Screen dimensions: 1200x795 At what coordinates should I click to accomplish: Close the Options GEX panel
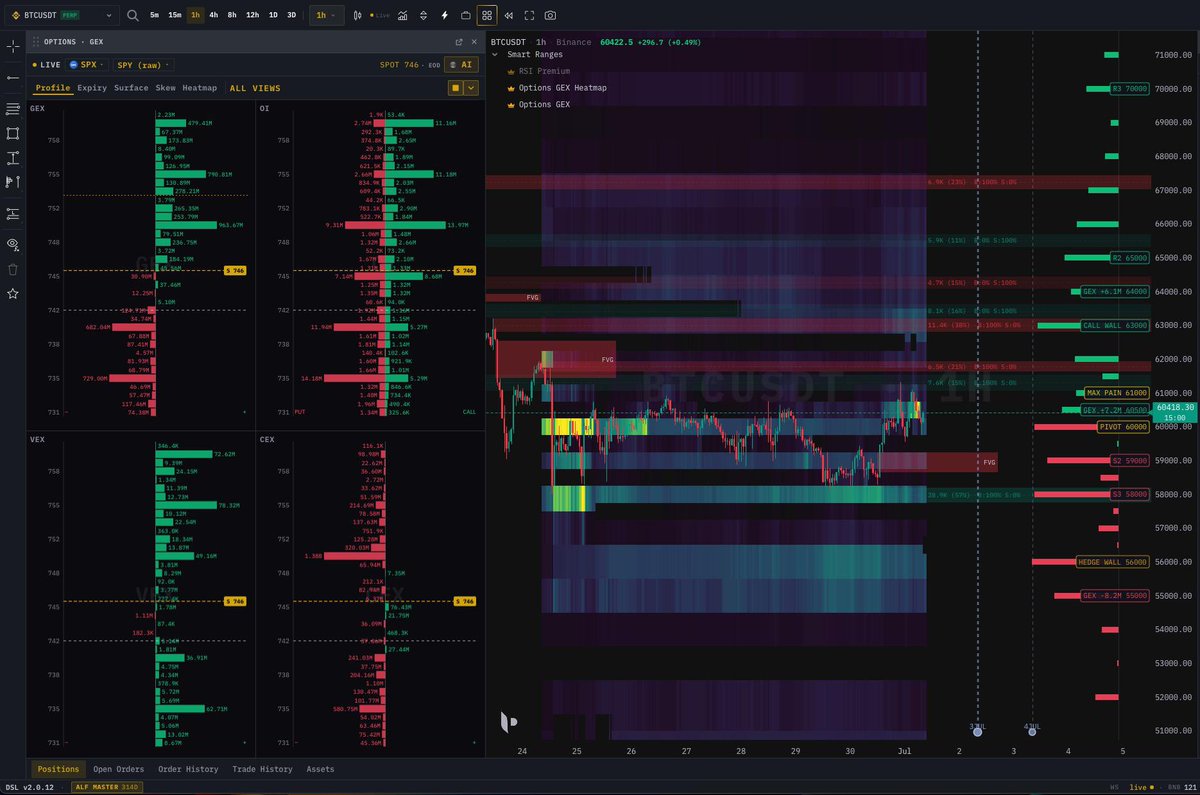click(x=474, y=42)
